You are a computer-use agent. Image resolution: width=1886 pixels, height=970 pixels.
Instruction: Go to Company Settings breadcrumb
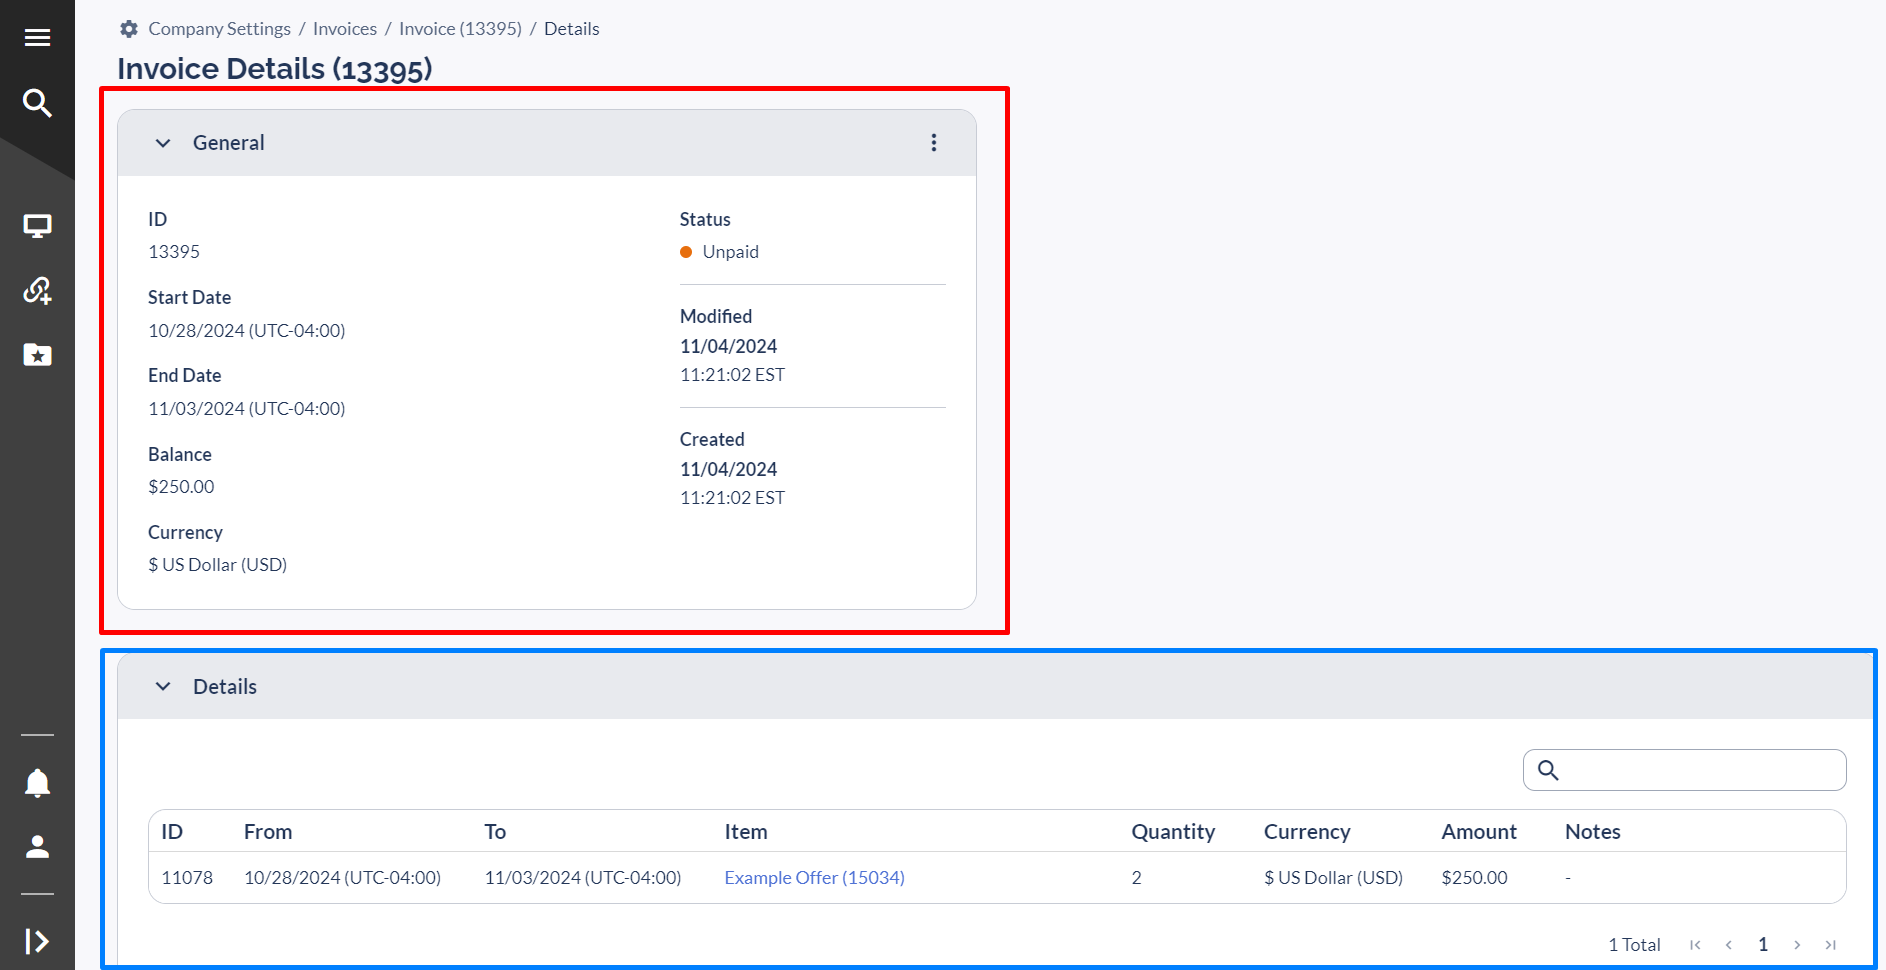click(219, 29)
